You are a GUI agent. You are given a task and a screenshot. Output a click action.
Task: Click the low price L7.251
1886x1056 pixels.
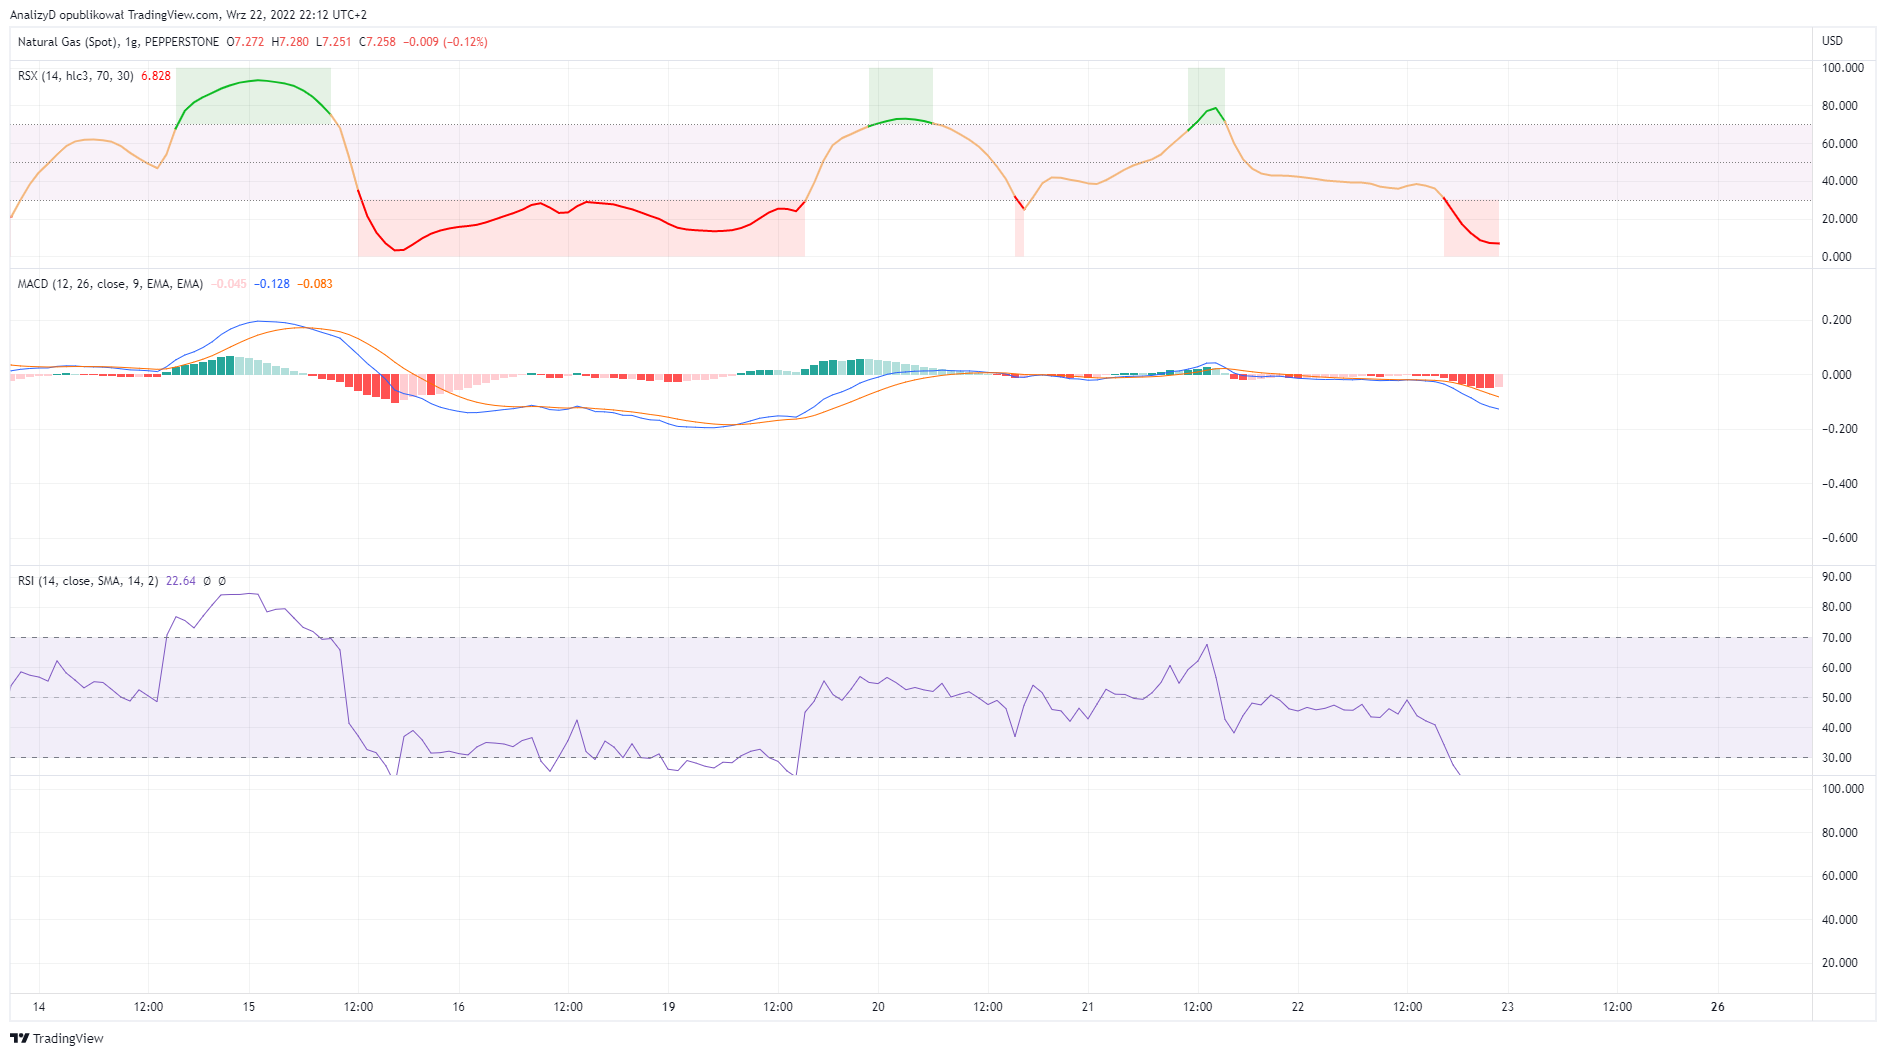tap(334, 42)
